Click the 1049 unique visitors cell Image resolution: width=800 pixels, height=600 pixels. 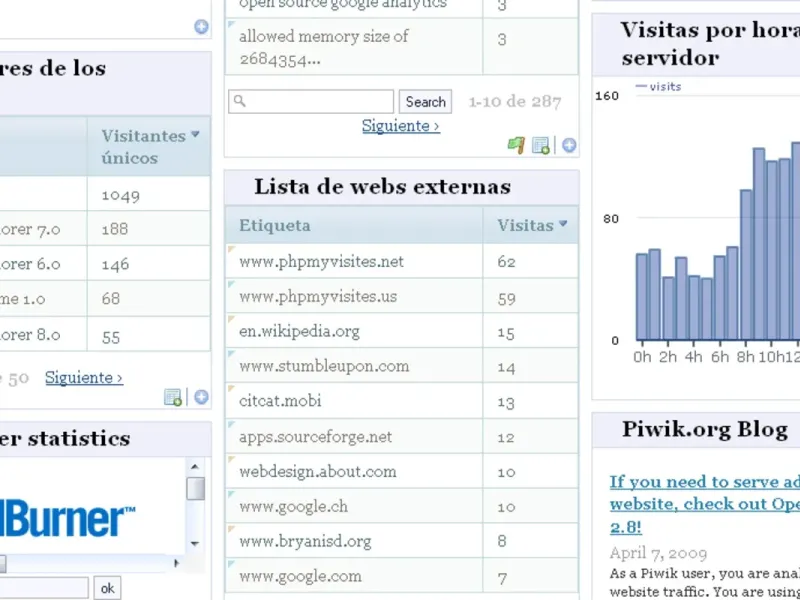[148, 194]
